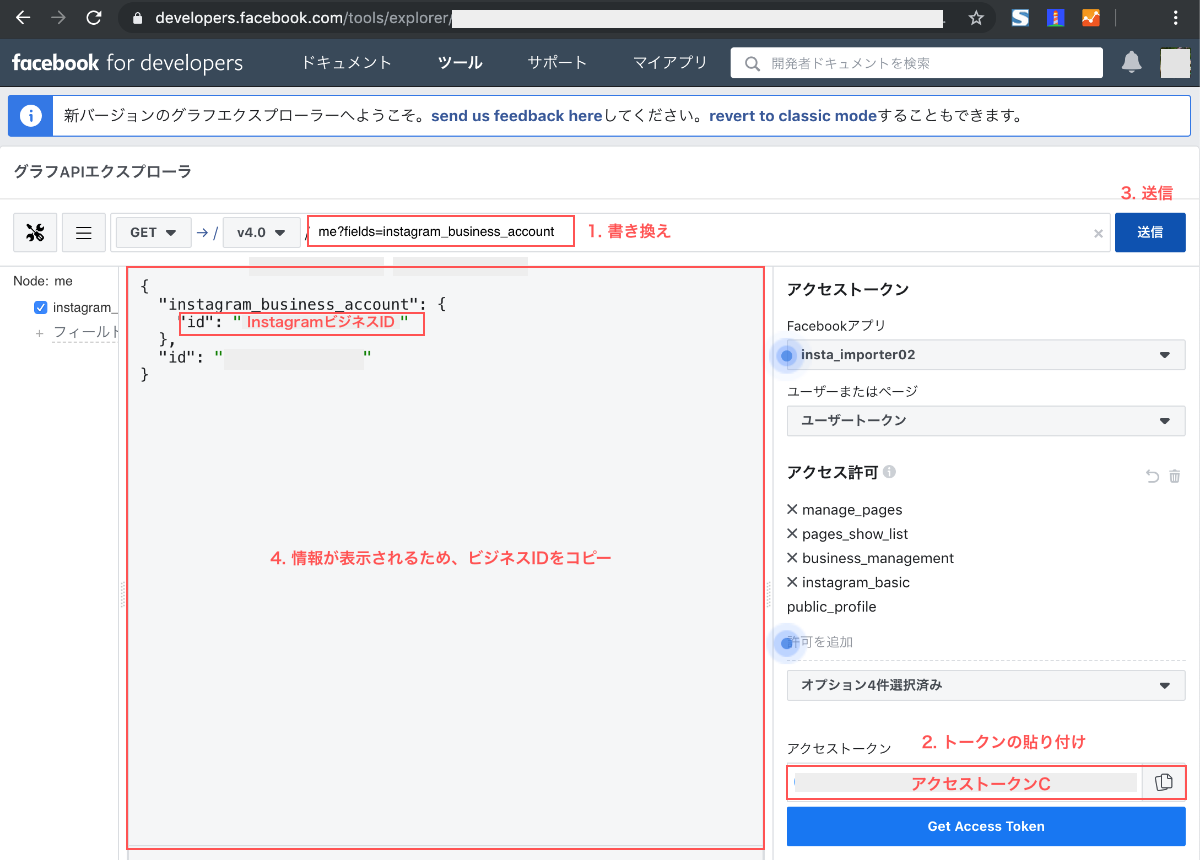Reload the page with the browser refresh icon

pos(95,17)
